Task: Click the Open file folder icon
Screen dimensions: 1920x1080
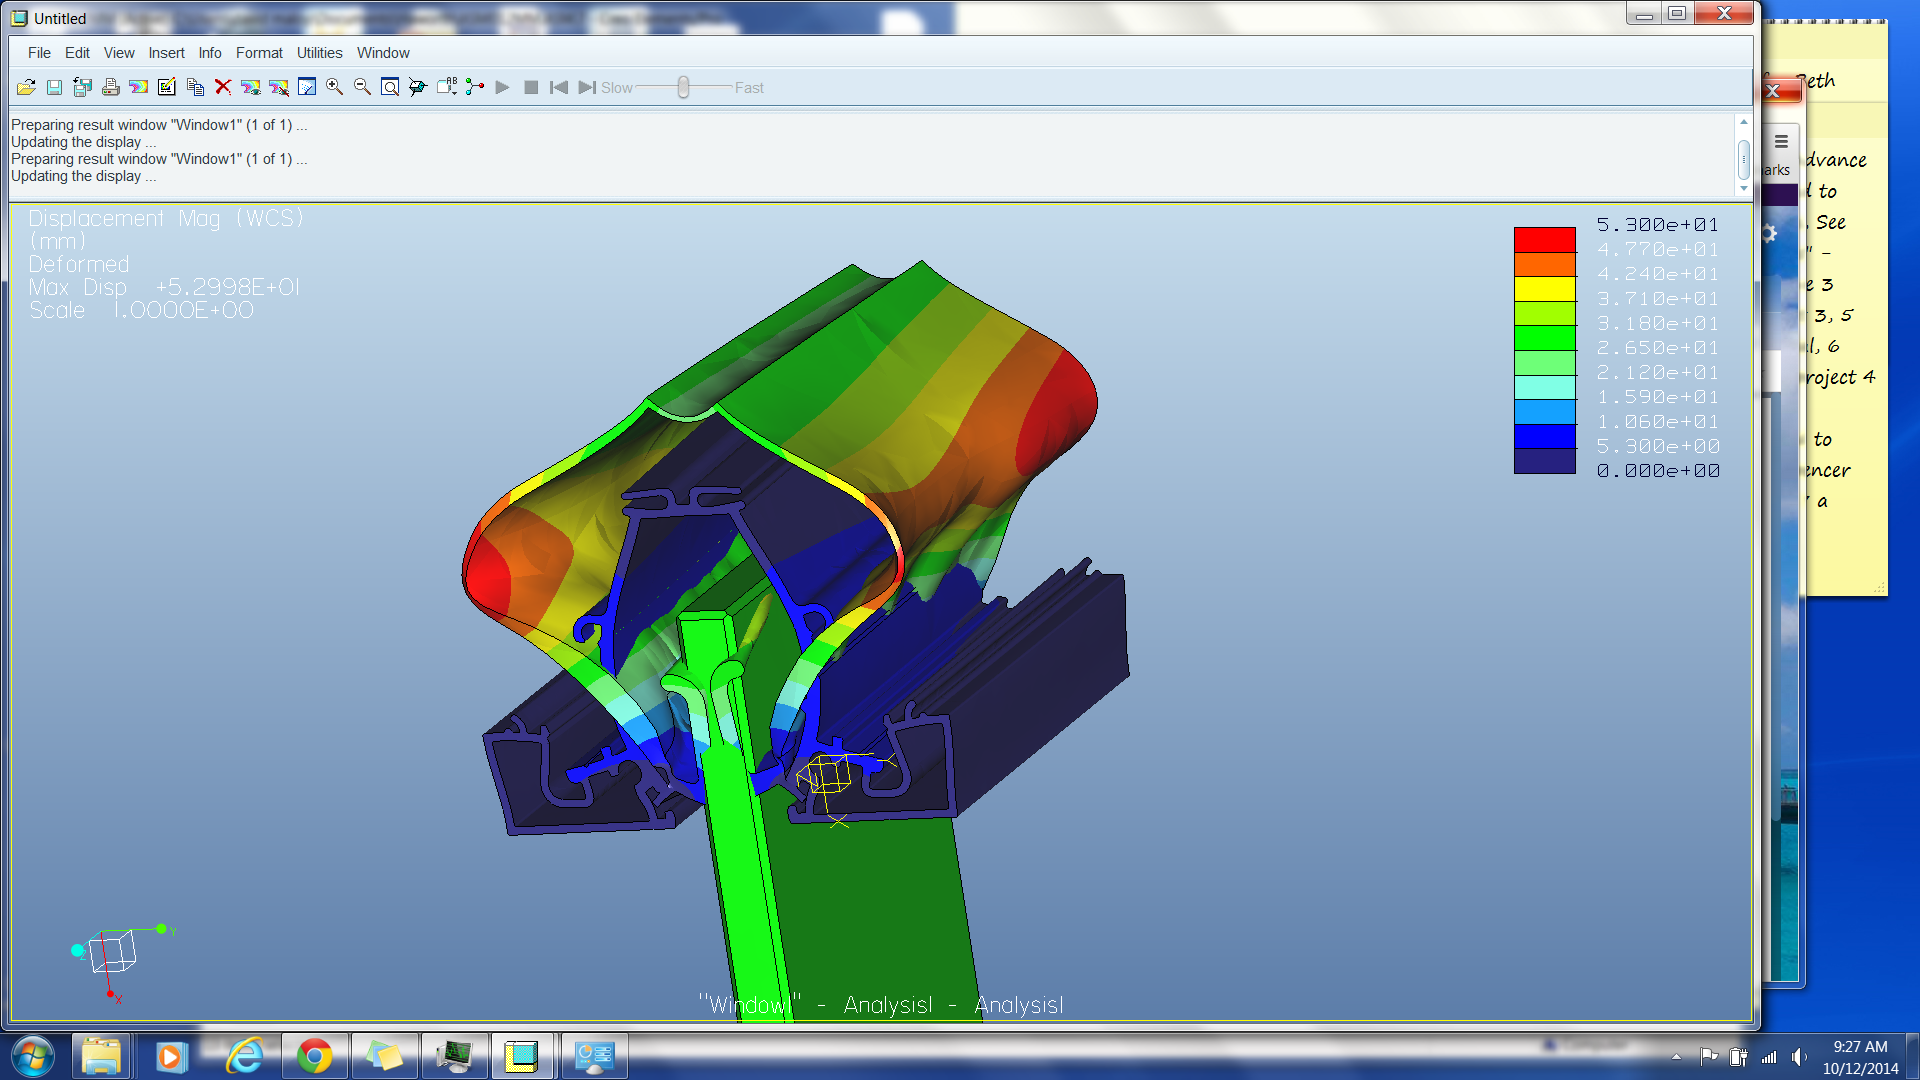Action: click(x=26, y=88)
